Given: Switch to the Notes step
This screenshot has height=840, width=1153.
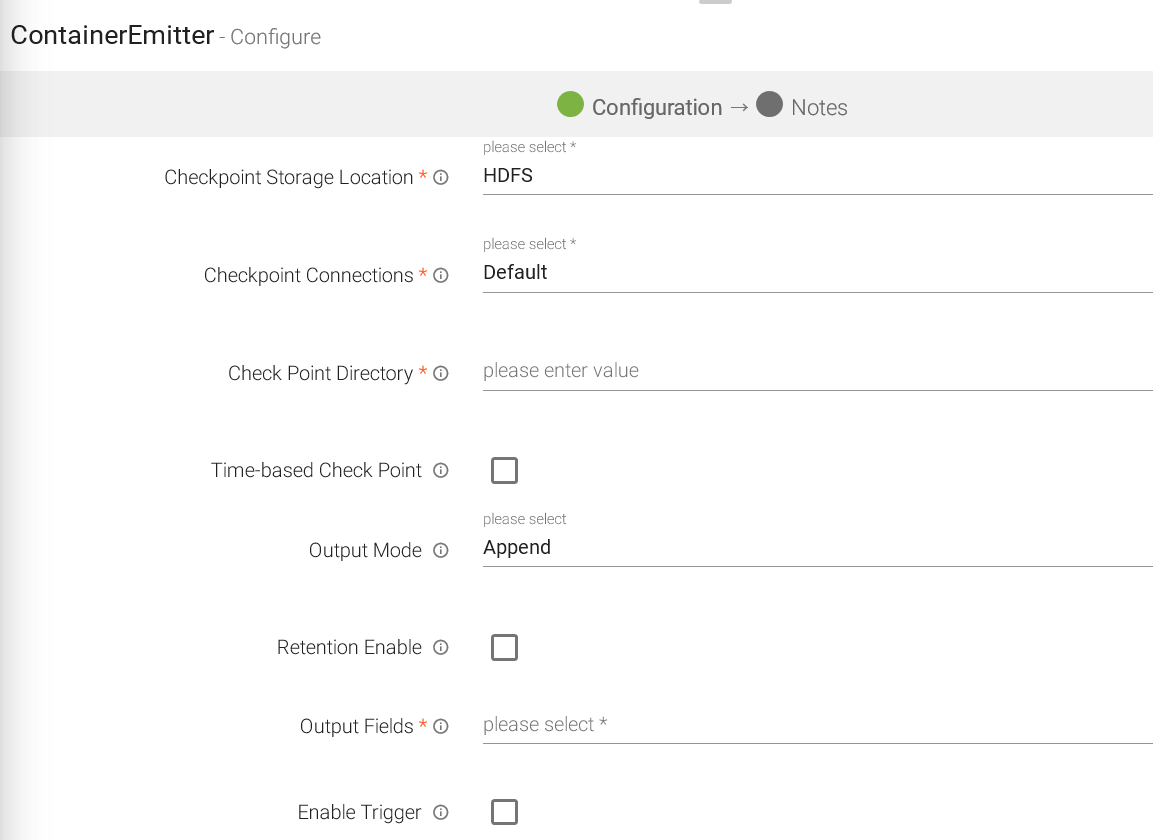Looking at the screenshot, I should point(819,108).
